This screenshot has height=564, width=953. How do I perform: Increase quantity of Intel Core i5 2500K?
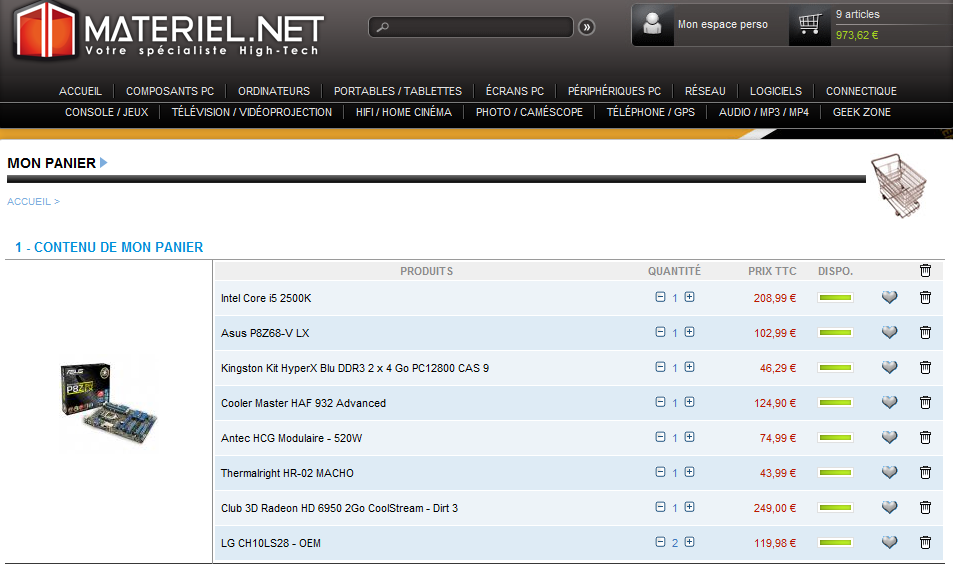click(689, 297)
